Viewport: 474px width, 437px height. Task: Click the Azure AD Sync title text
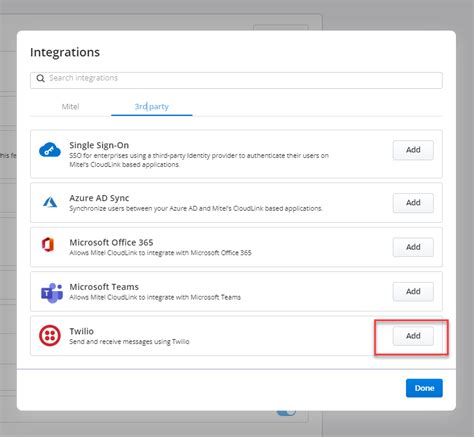point(99,198)
